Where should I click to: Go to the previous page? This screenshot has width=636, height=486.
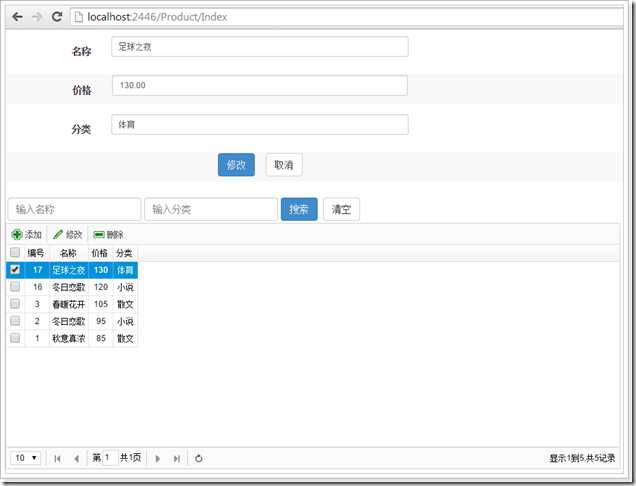point(77,458)
